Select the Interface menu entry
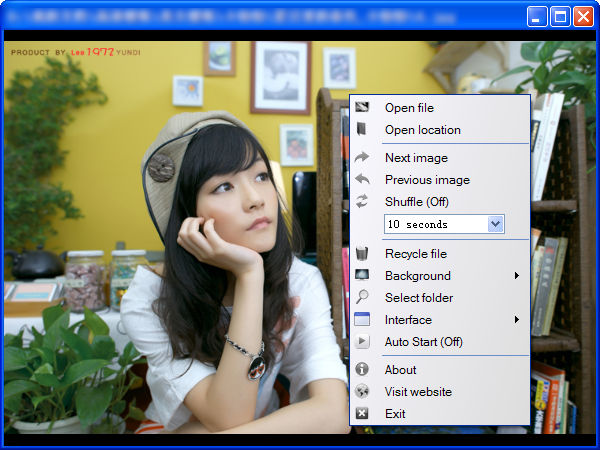Screen dimensions: 600x450 [408, 320]
